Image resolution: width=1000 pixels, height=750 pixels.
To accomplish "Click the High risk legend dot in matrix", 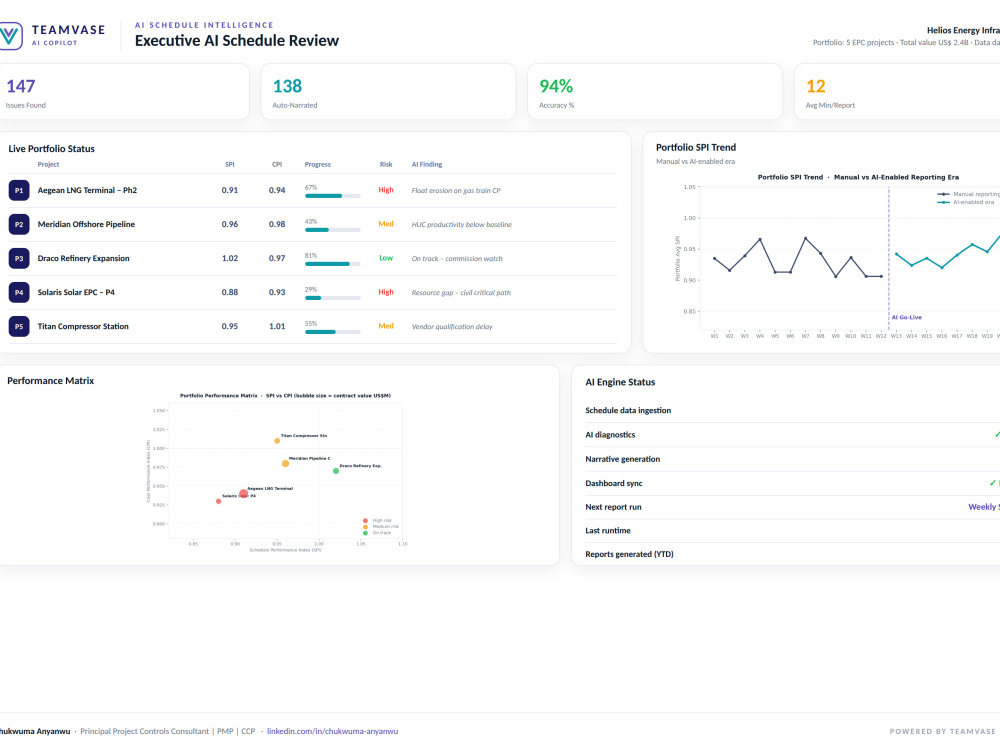I will pos(365,520).
